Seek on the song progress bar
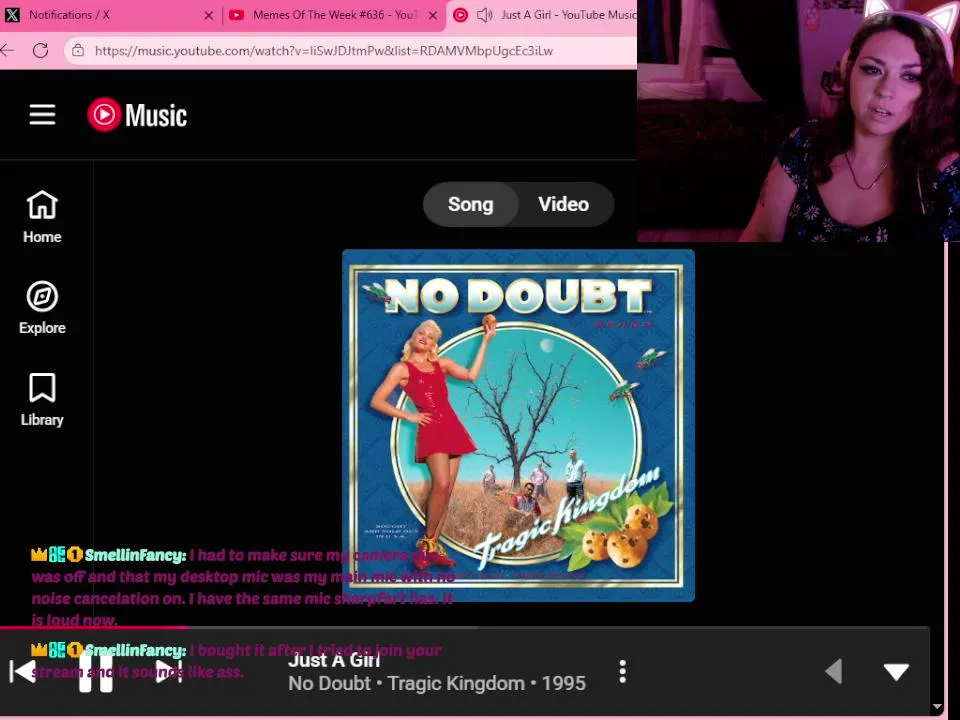960x720 pixels. 465,627
